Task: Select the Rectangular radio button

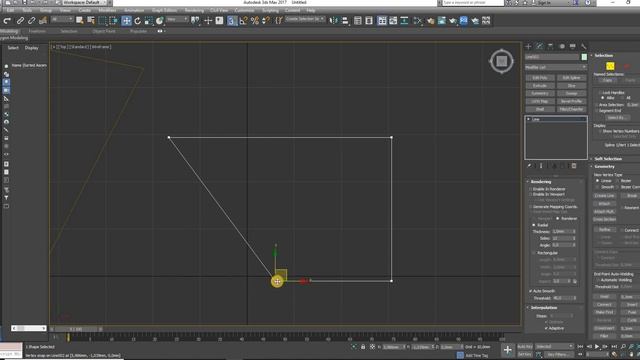Action: pyautogui.click(x=533, y=253)
